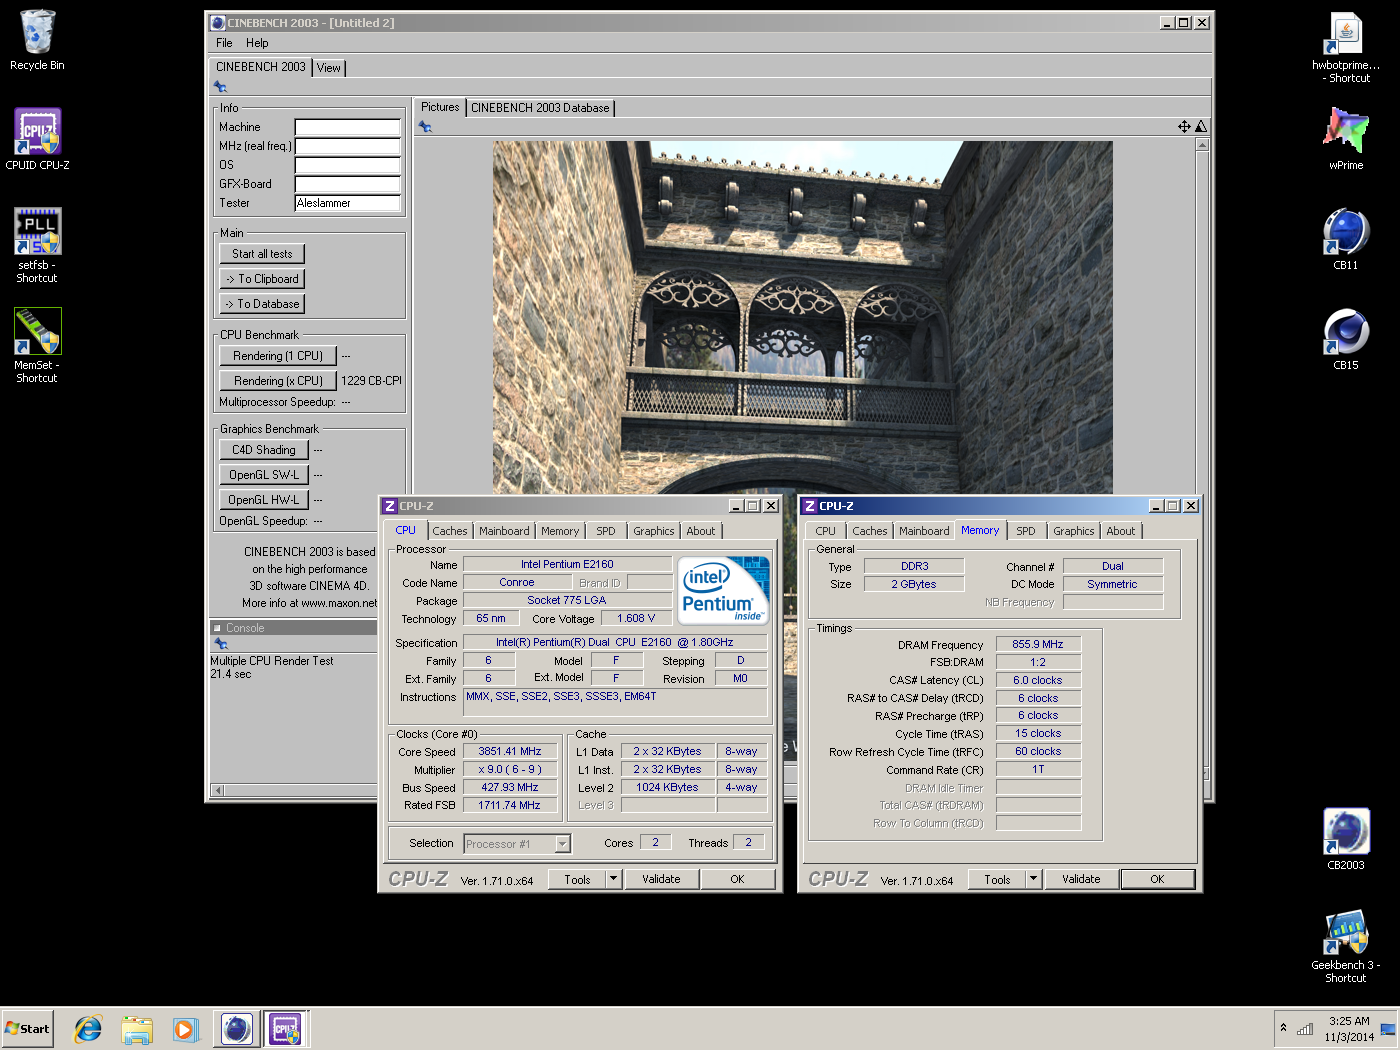Select CINEBENCH 2003 Database tab
Viewport: 1400px width, 1050px height.
[x=540, y=108]
